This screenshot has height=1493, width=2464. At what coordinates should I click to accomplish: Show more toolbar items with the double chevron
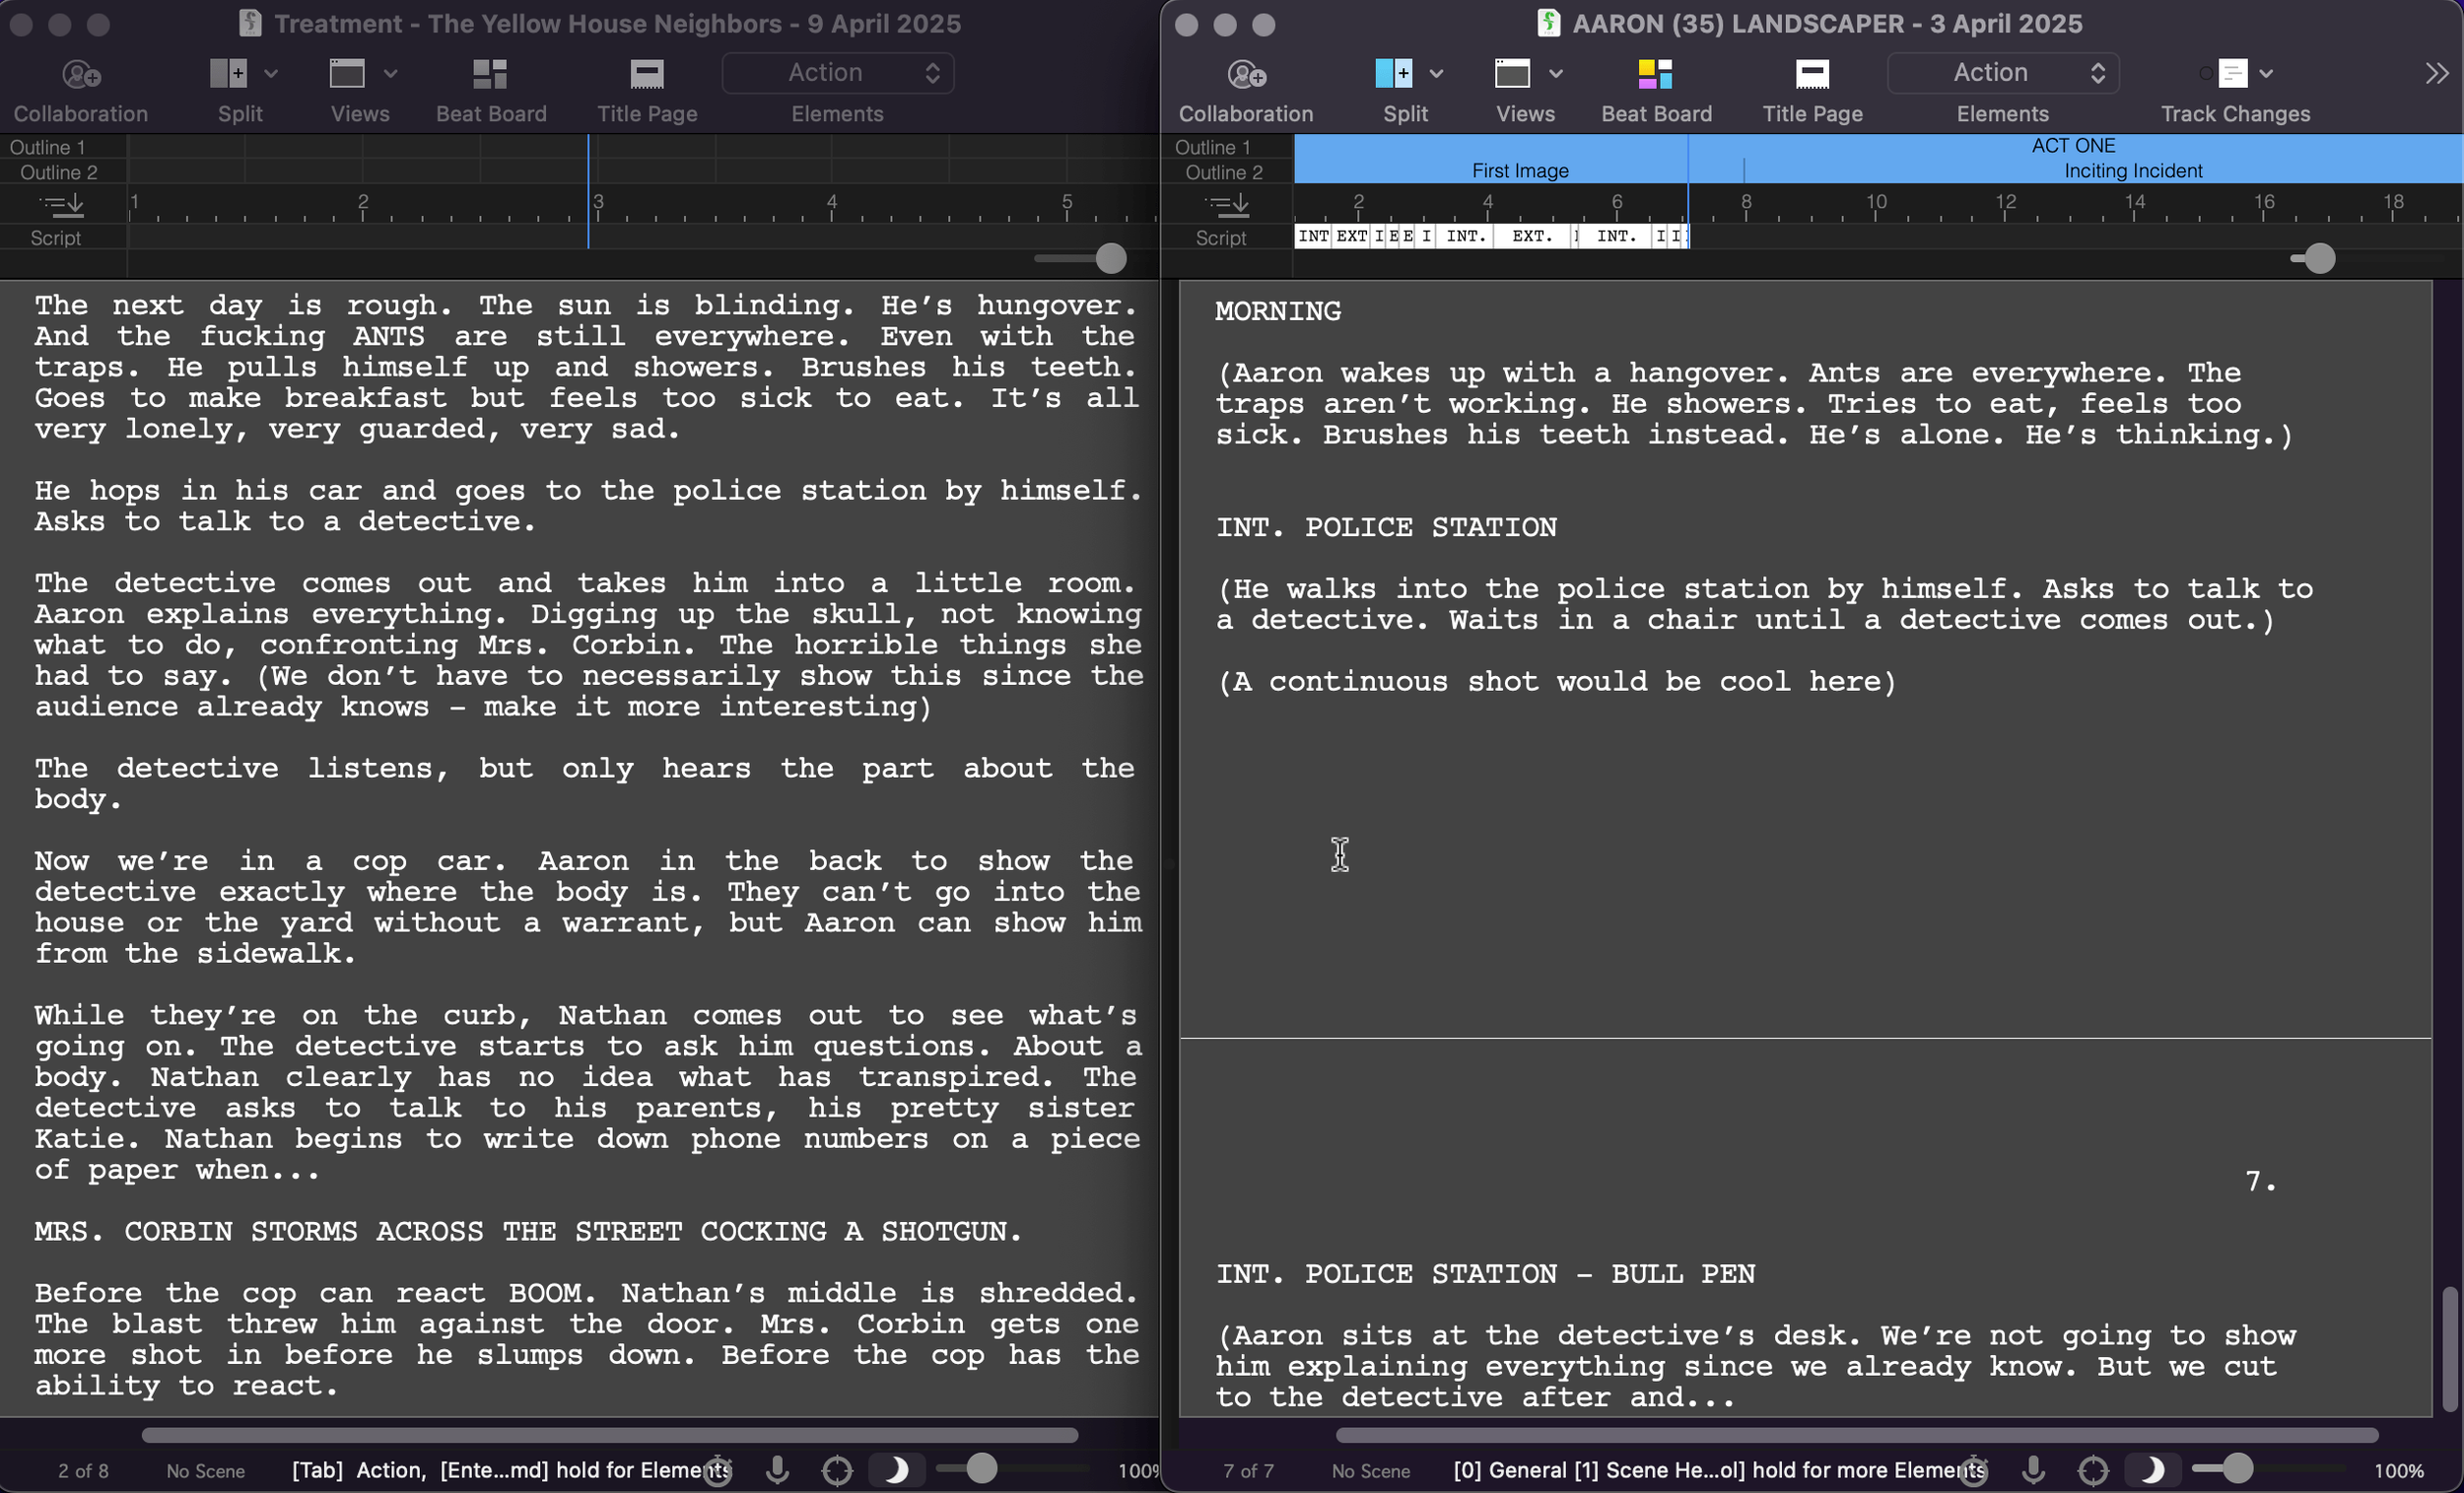(2436, 74)
